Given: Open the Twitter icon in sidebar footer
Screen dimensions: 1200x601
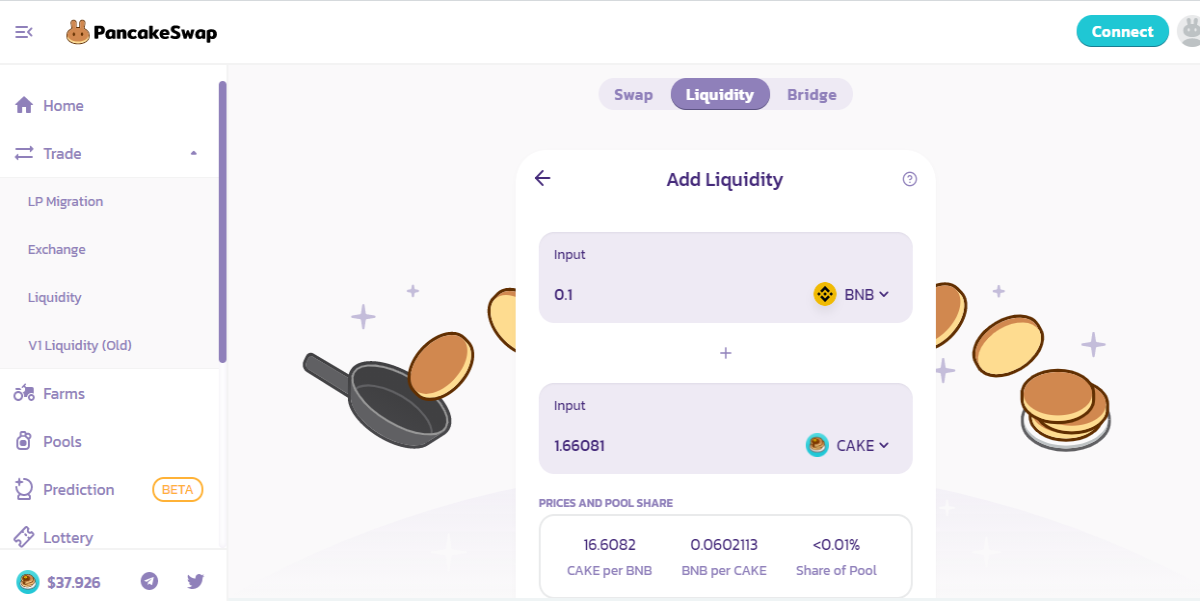Looking at the screenshot, I should (196, 580).
